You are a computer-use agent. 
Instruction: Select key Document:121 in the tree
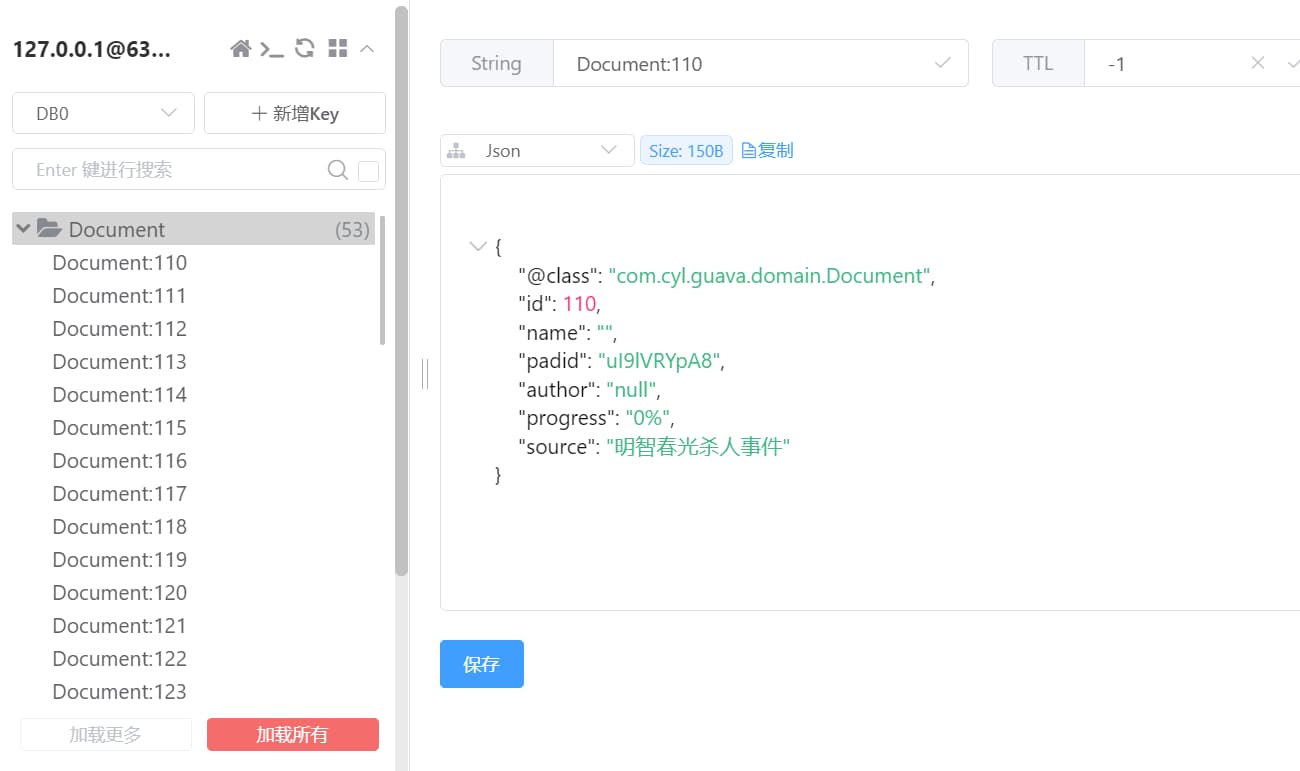(119, 626)
